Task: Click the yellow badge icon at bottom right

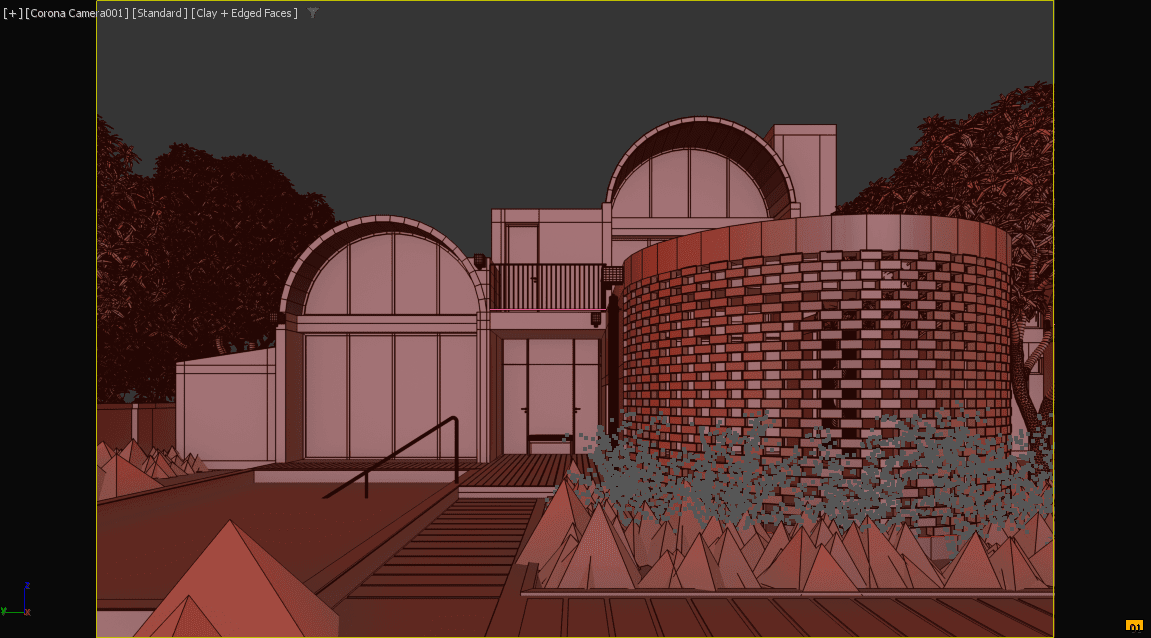Action: coord(1134,628)
